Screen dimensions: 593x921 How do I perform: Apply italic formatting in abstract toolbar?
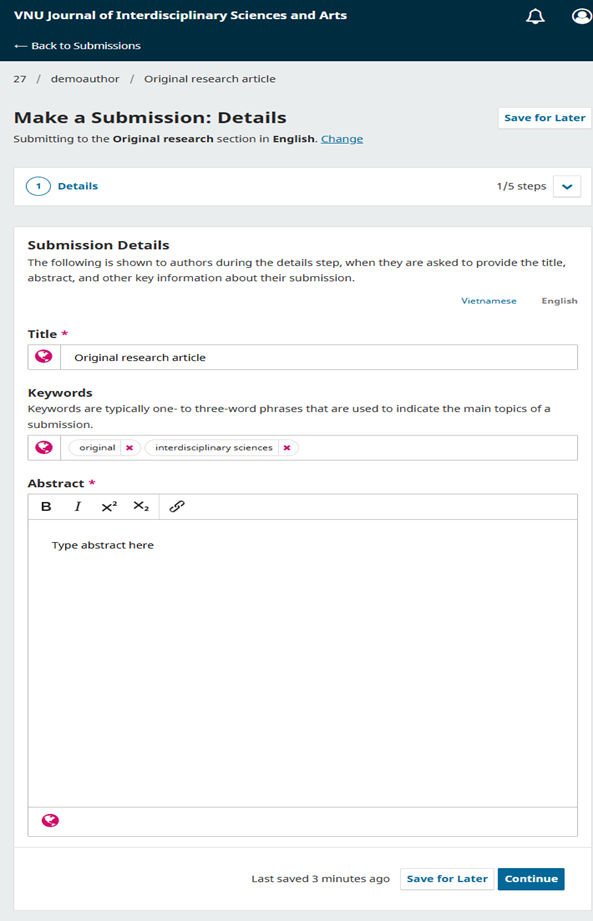[x=78, y=506]
